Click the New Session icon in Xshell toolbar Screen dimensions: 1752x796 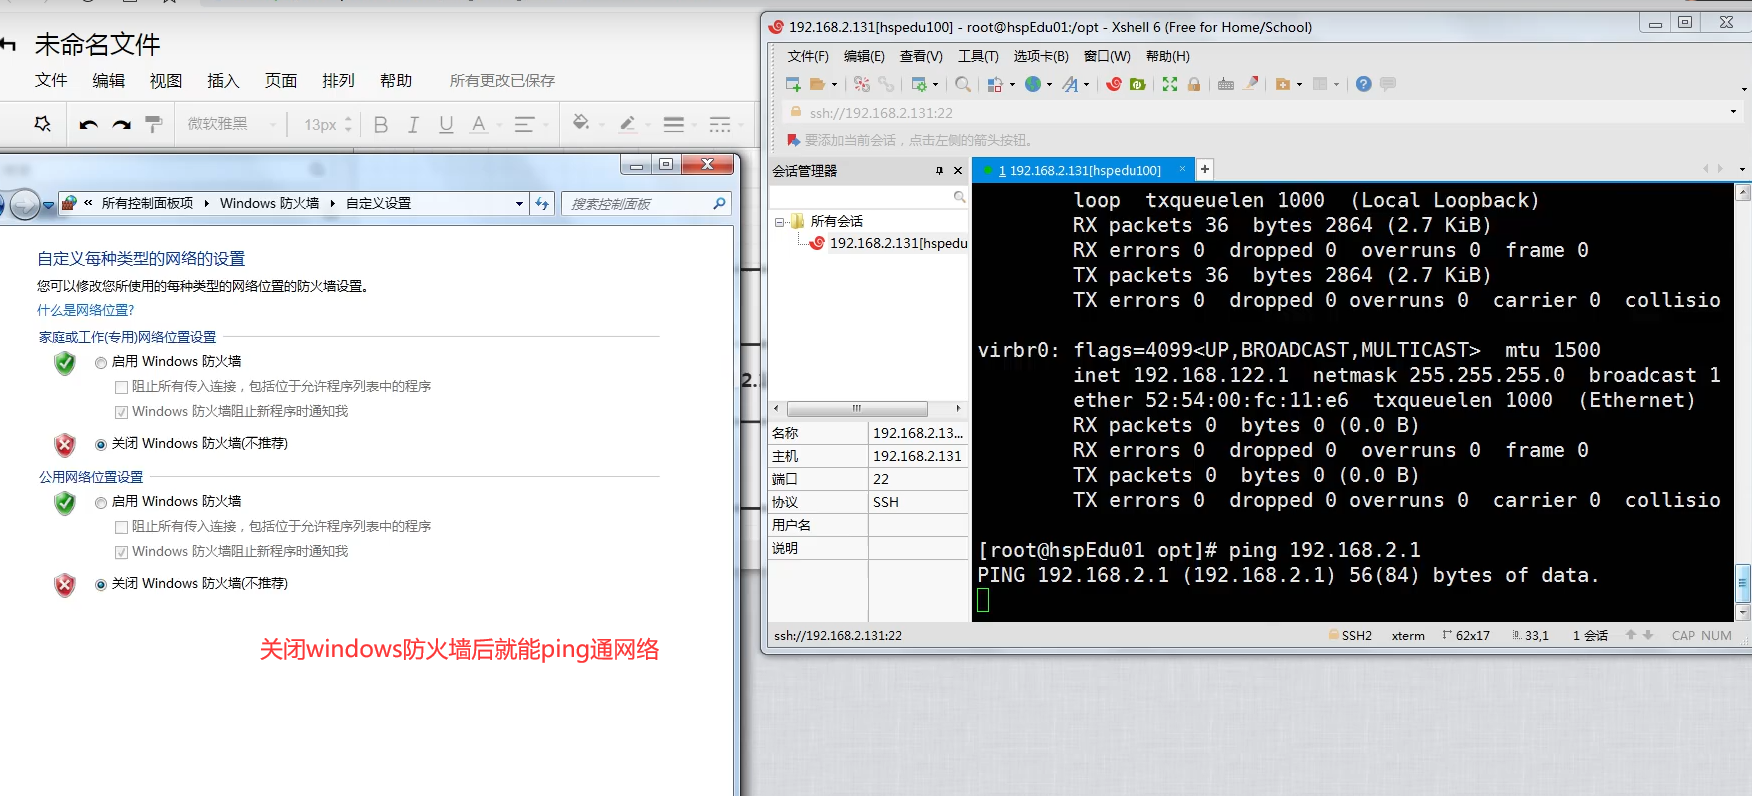click(x=793, y=84)
